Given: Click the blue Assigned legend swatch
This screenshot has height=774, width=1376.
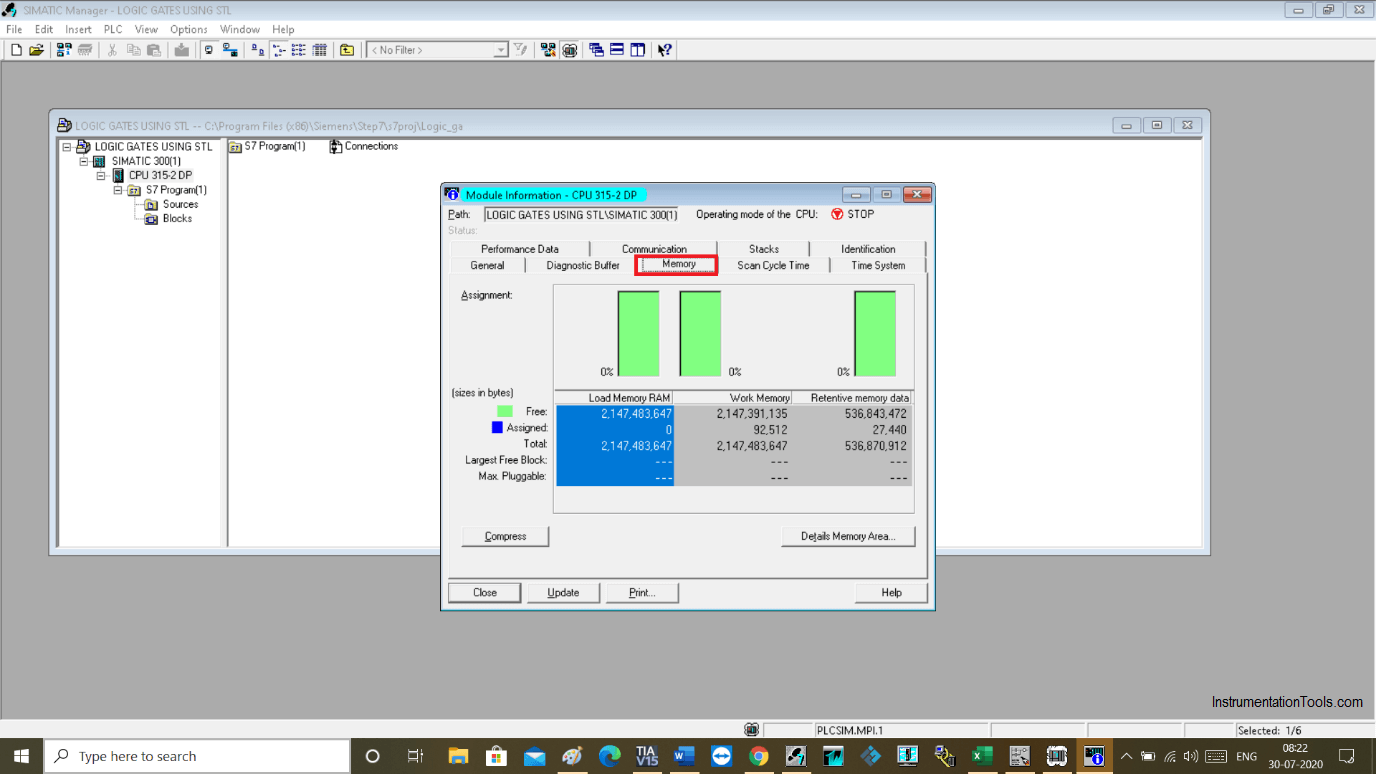Looking at the screenshot, I should (497, 427).
